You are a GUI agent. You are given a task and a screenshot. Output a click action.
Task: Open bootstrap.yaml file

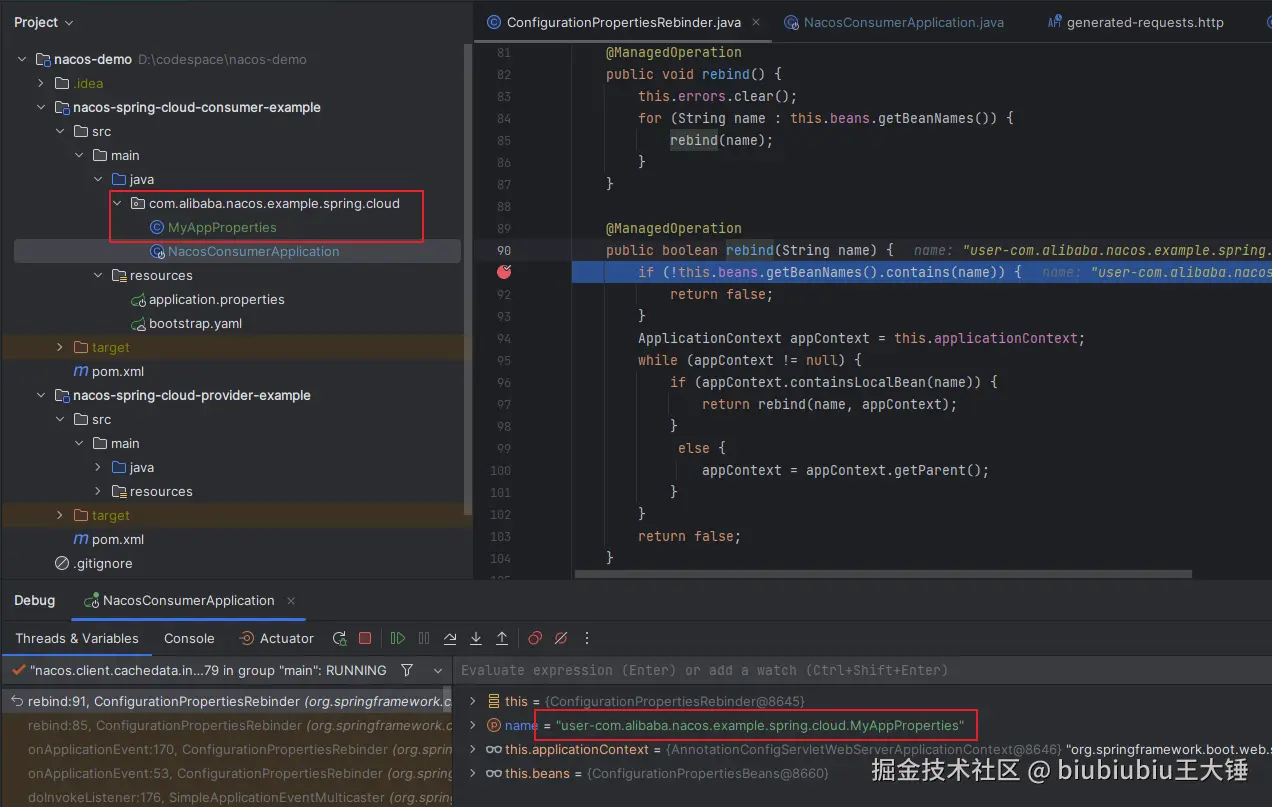195,323
